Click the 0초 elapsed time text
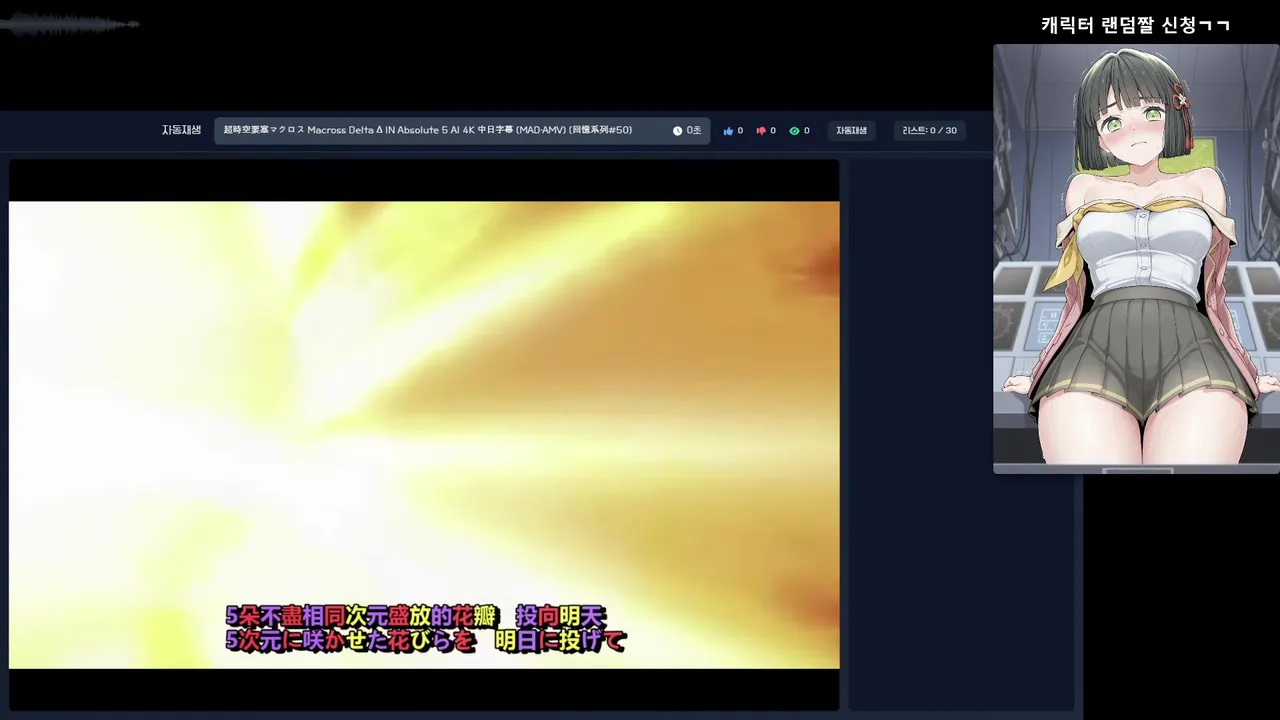 (694, 131)
